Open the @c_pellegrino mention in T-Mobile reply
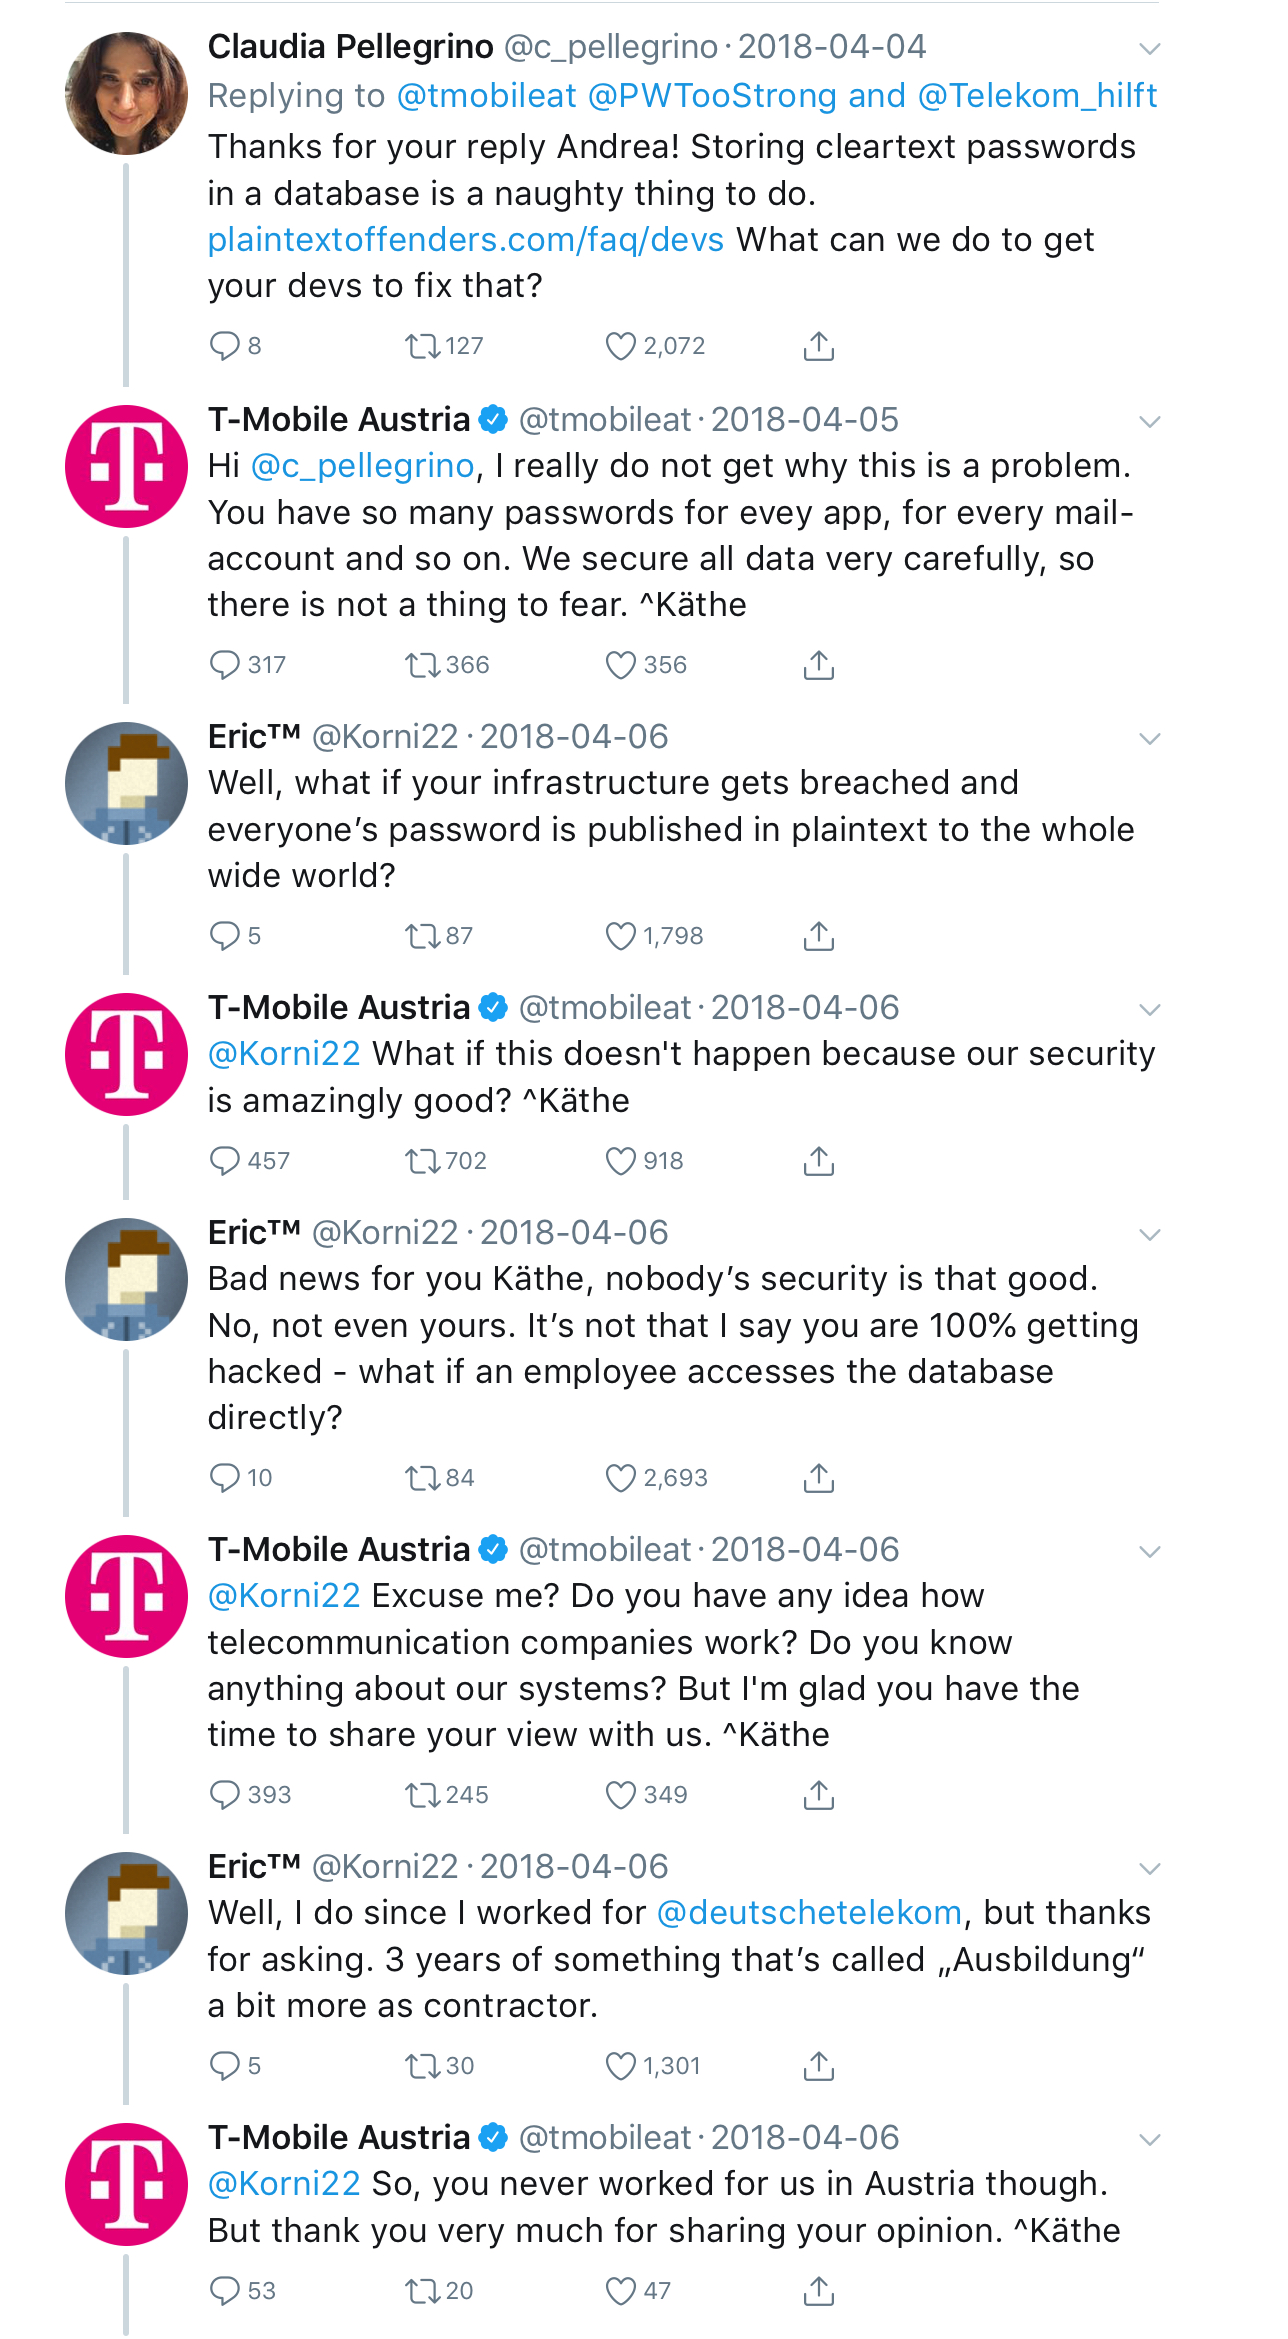 click(x=362, y=466)
